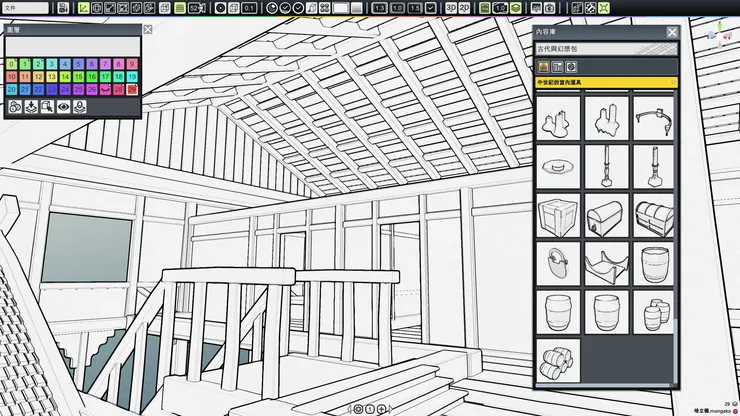Click the move-to-layer download icon
The image size is (740, 416).
click(x=31, y=107)
